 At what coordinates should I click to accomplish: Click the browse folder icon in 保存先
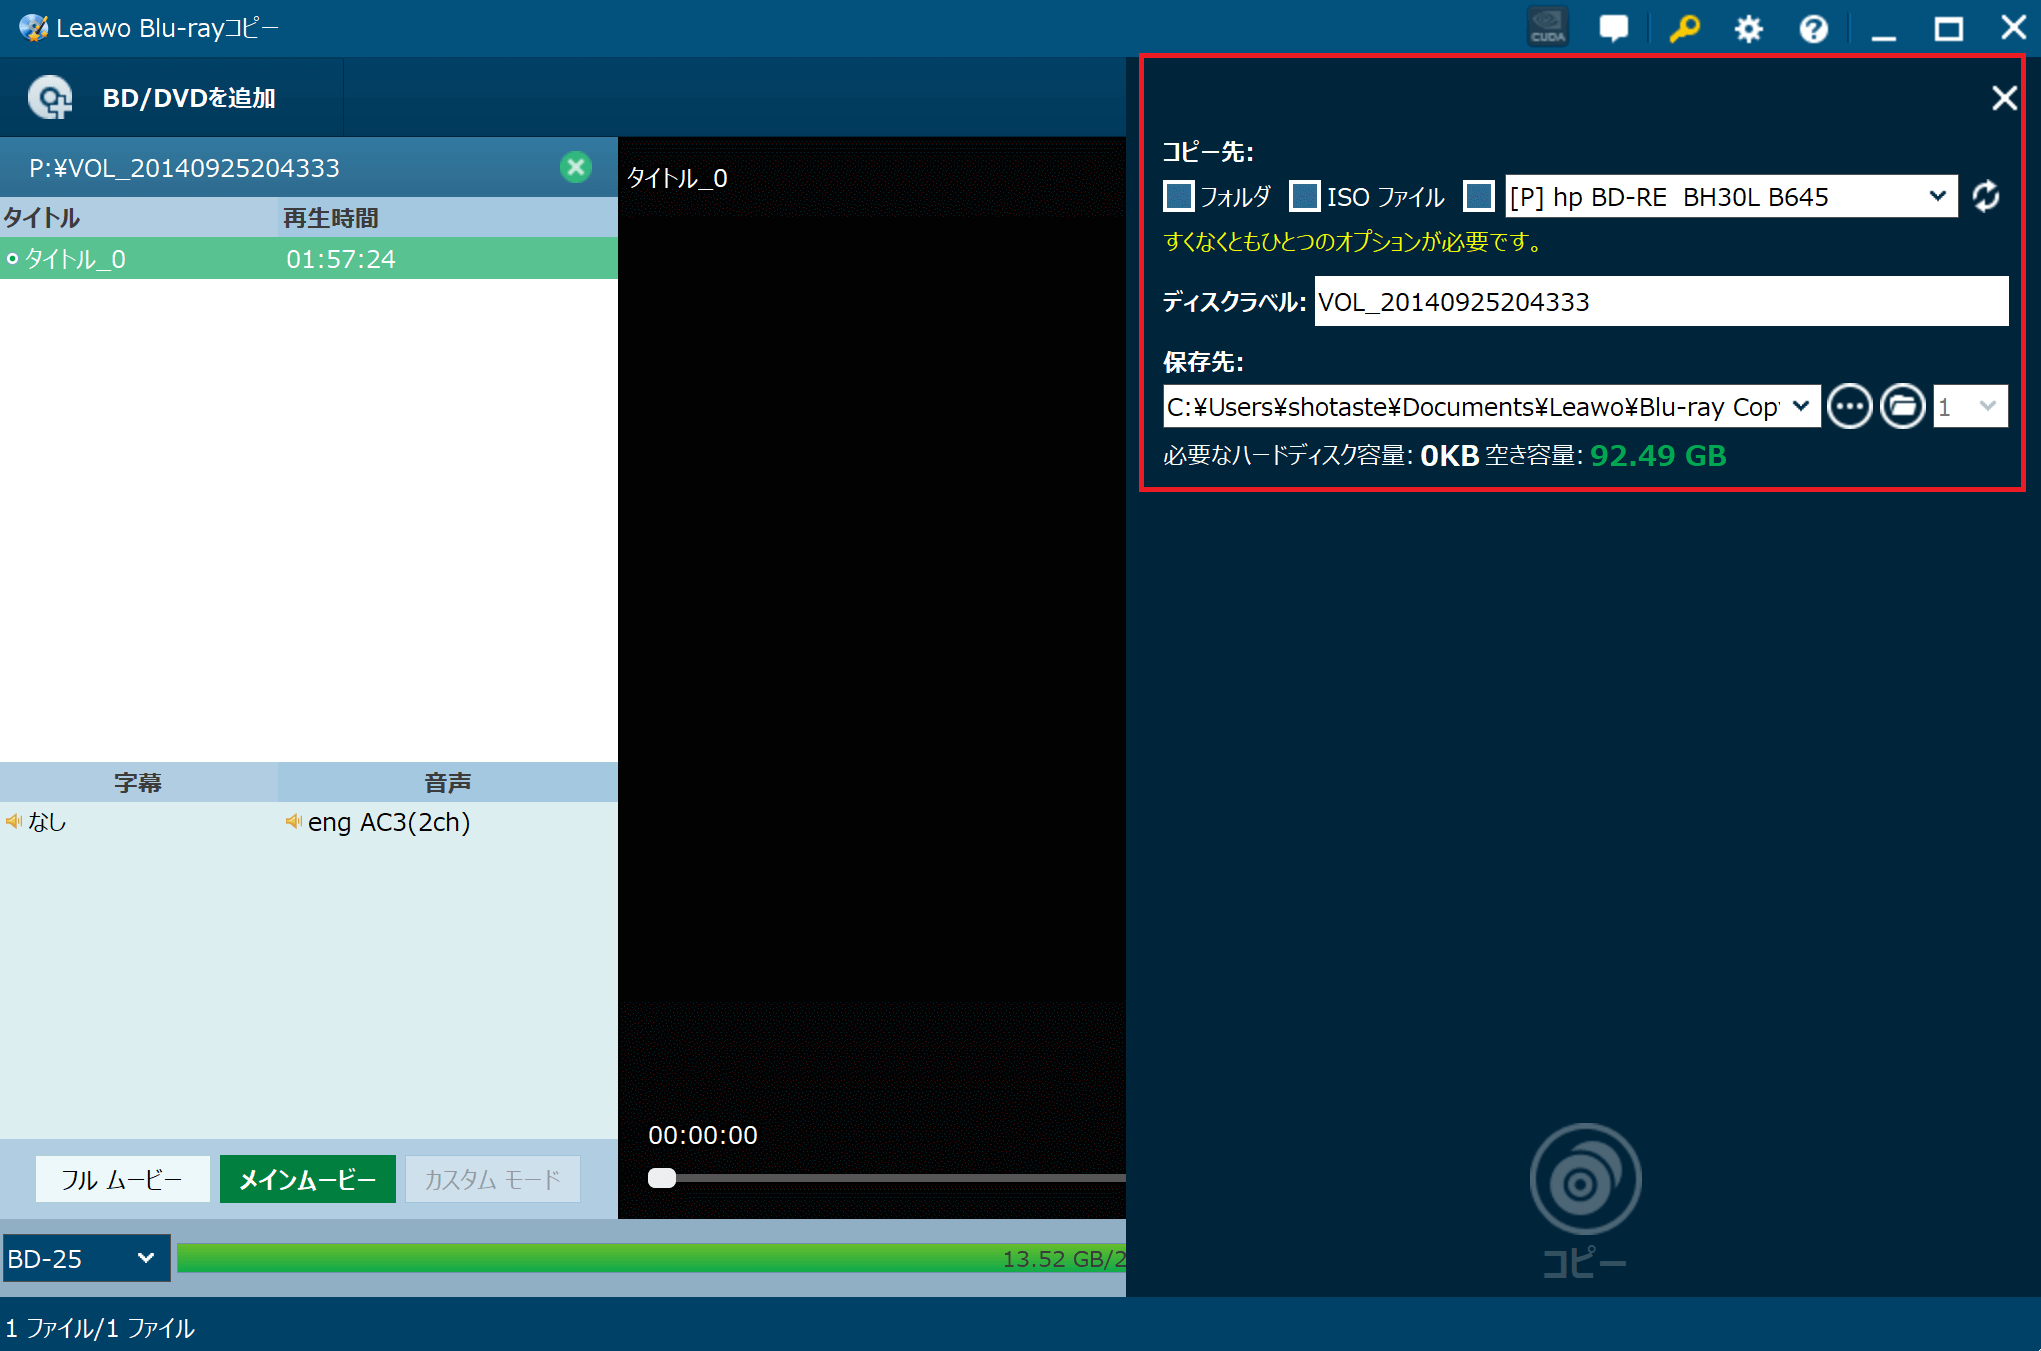click(1901, 406)
